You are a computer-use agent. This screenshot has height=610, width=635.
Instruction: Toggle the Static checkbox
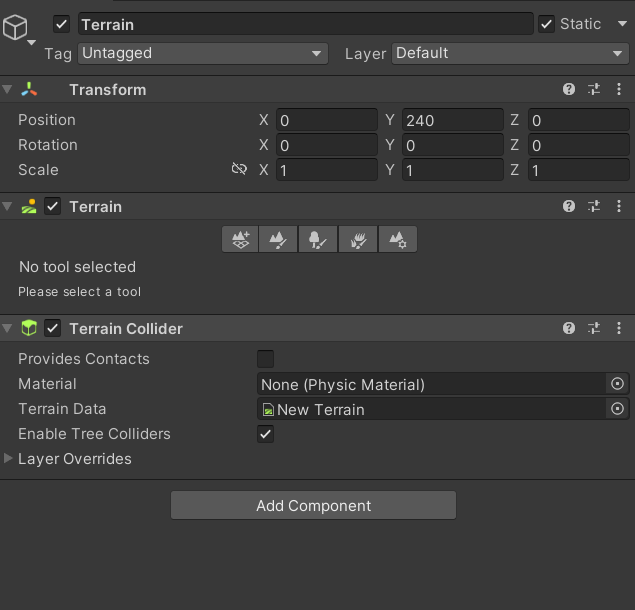(546, 24)
